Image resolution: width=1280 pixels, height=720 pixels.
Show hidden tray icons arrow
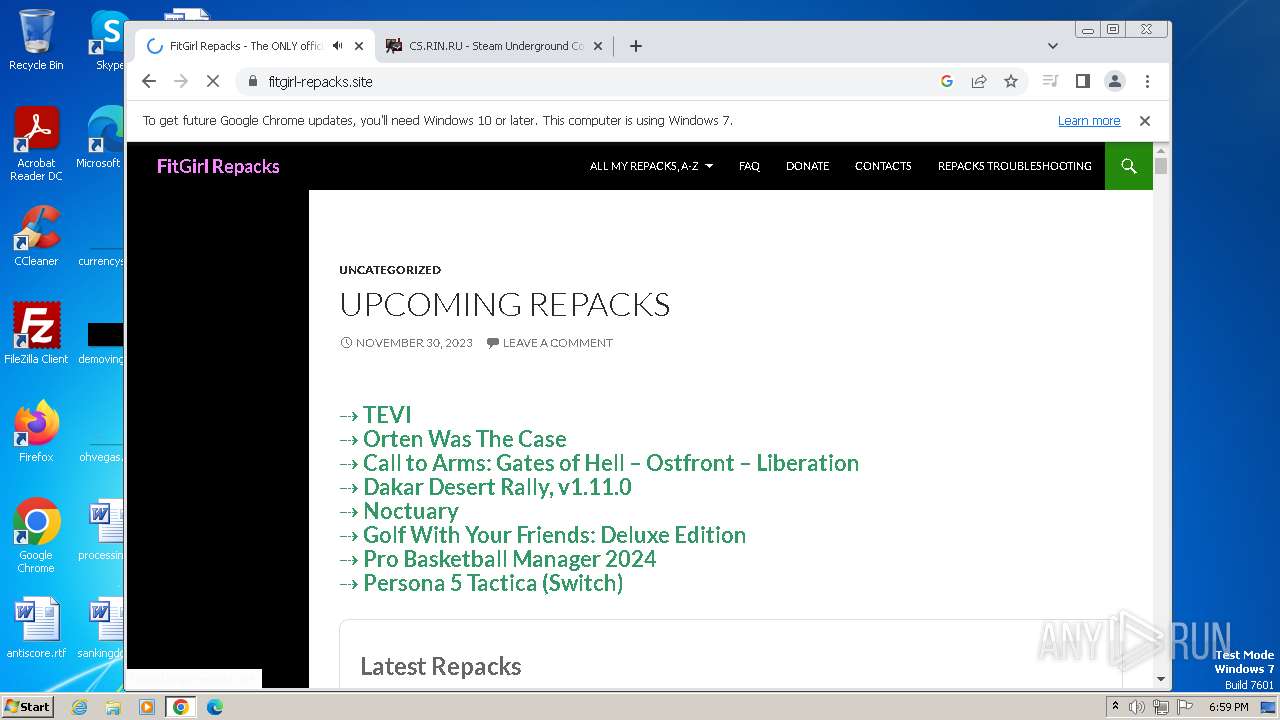[1115, 707]
